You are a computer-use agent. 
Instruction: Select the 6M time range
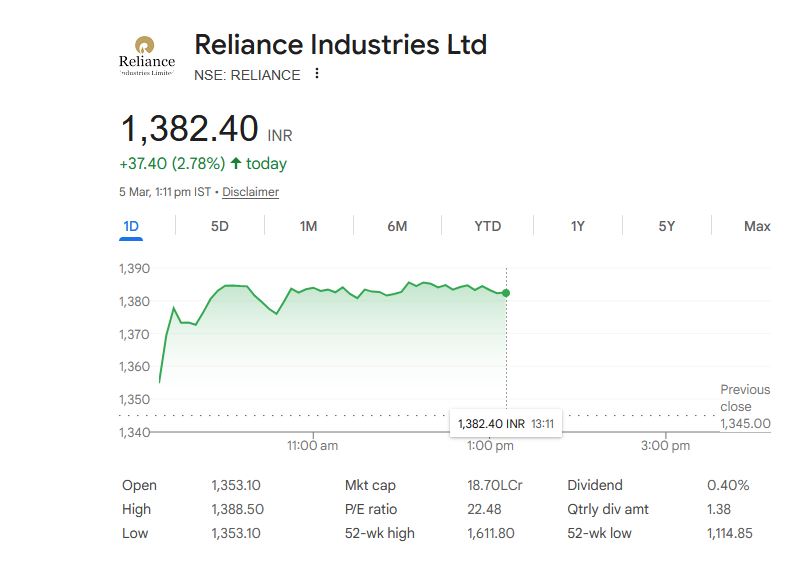click(397, 226)
